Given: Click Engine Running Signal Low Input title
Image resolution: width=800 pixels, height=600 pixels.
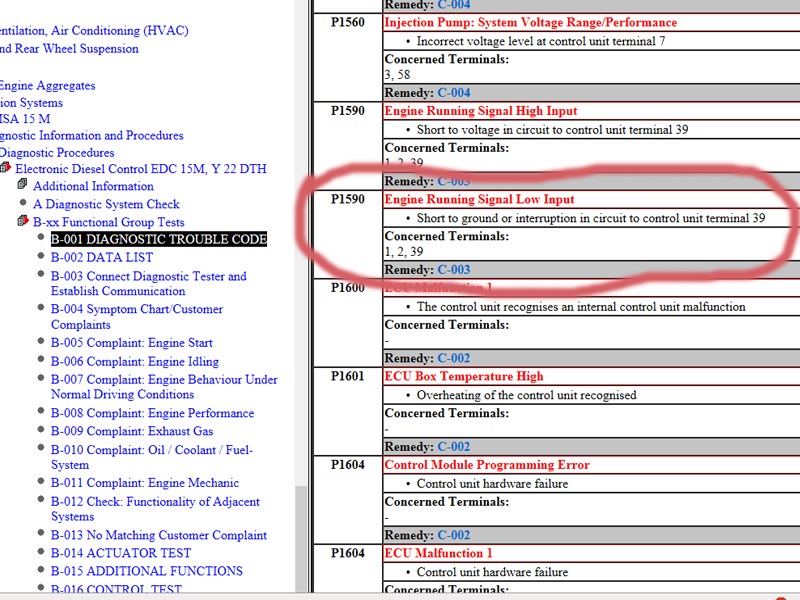Looking at the screenshot, I should [x=479, y=199].
